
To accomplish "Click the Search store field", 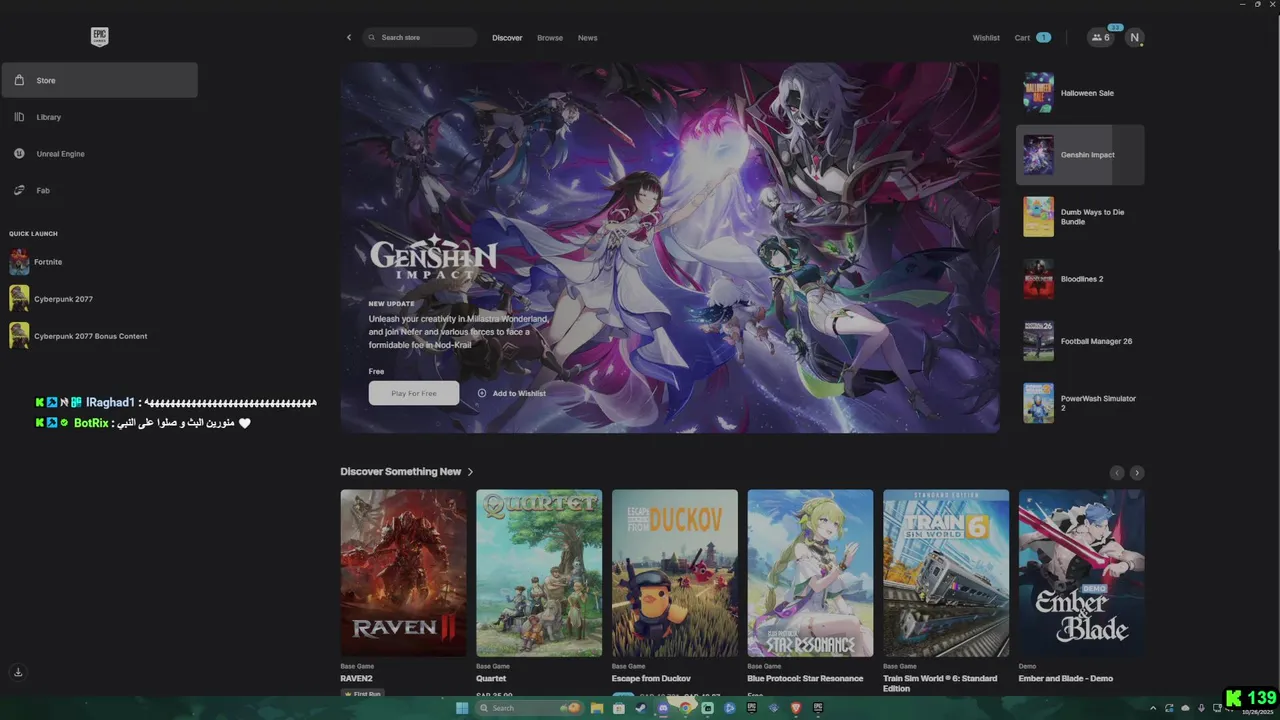I will [x=420, y=37].
